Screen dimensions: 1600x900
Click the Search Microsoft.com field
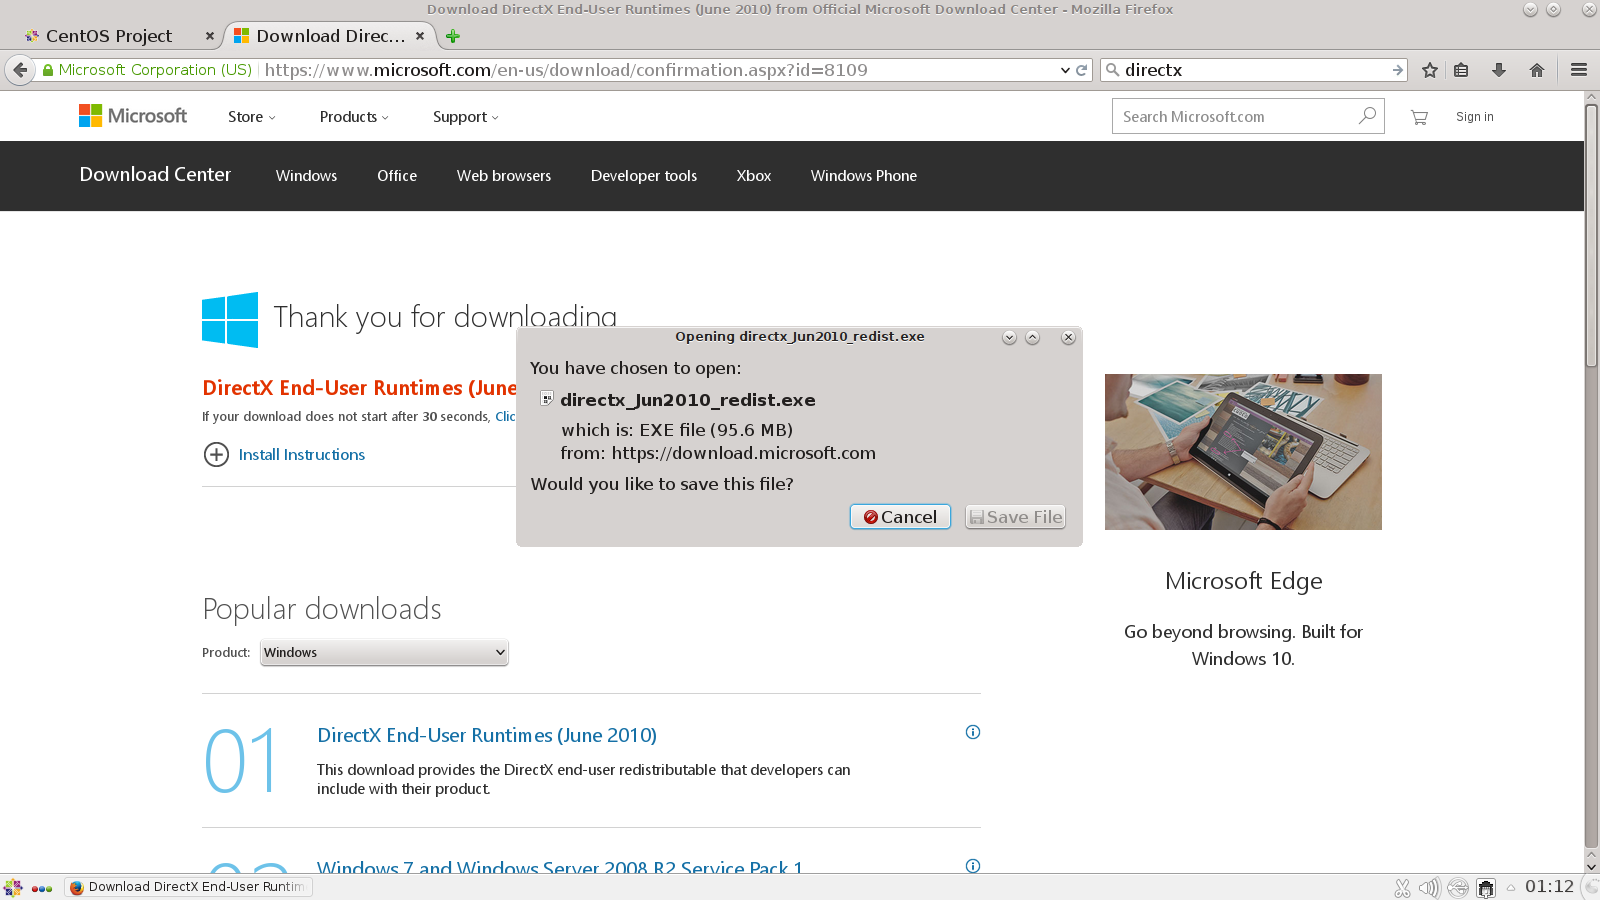[x=1236, y=116]
